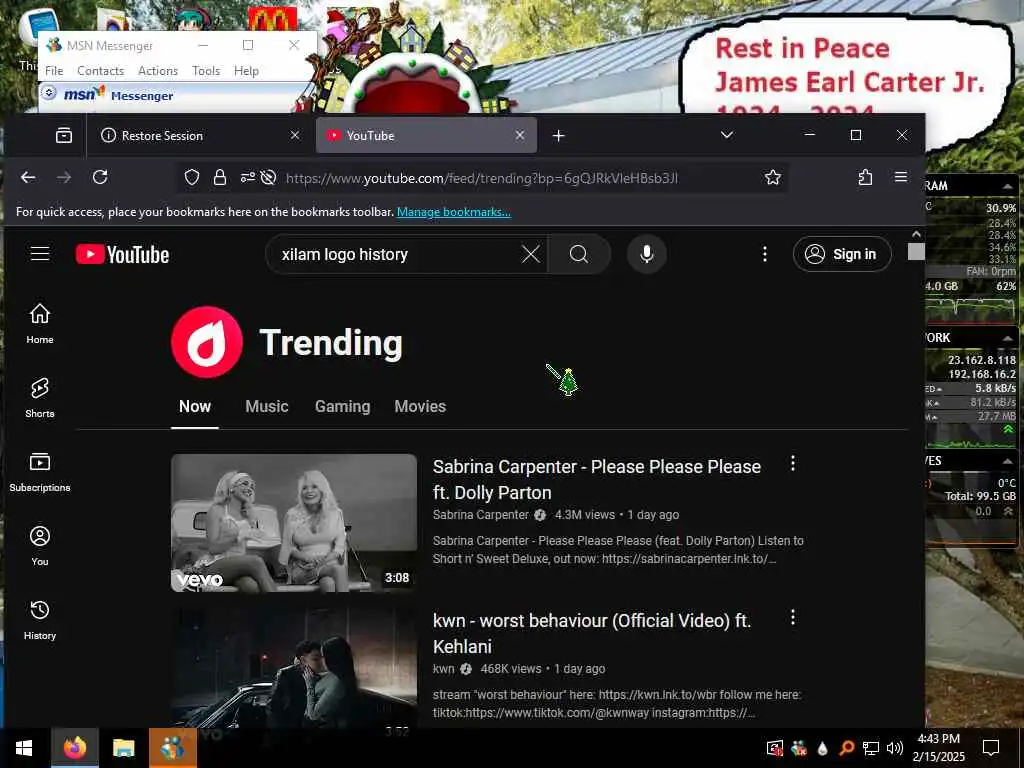Click the MSN Messenger taskbar icon

tap(172, 748)
